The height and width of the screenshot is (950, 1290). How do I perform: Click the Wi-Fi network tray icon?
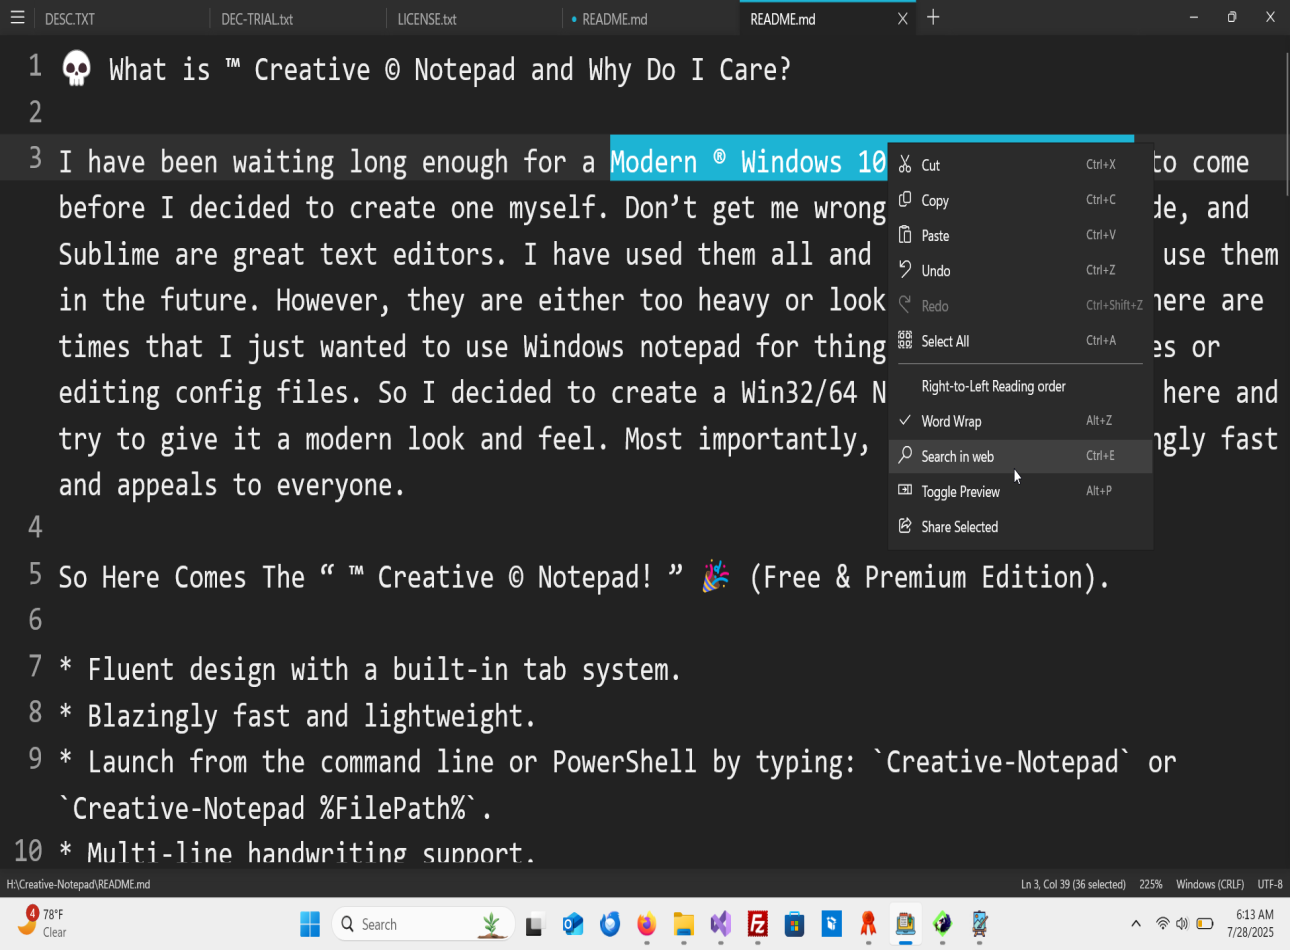click(x=1162, y=923)
